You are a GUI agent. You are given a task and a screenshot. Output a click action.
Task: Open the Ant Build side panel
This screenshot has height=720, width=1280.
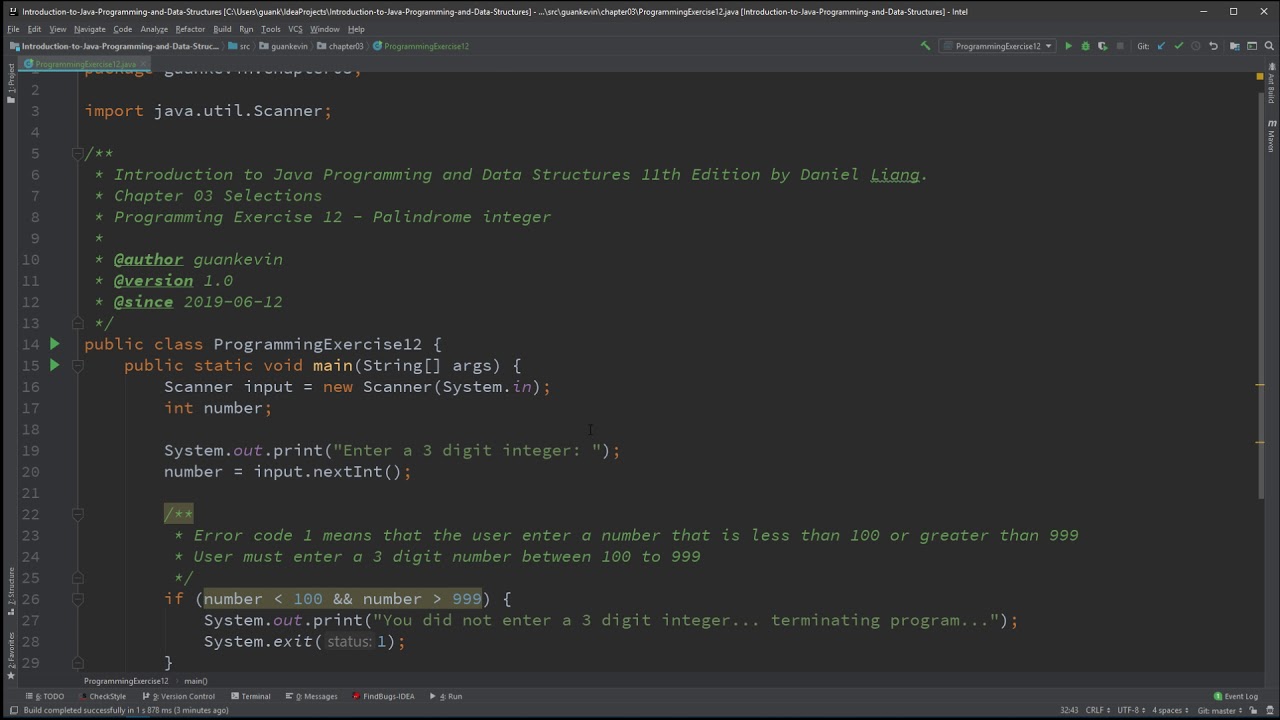(1271, 83)
